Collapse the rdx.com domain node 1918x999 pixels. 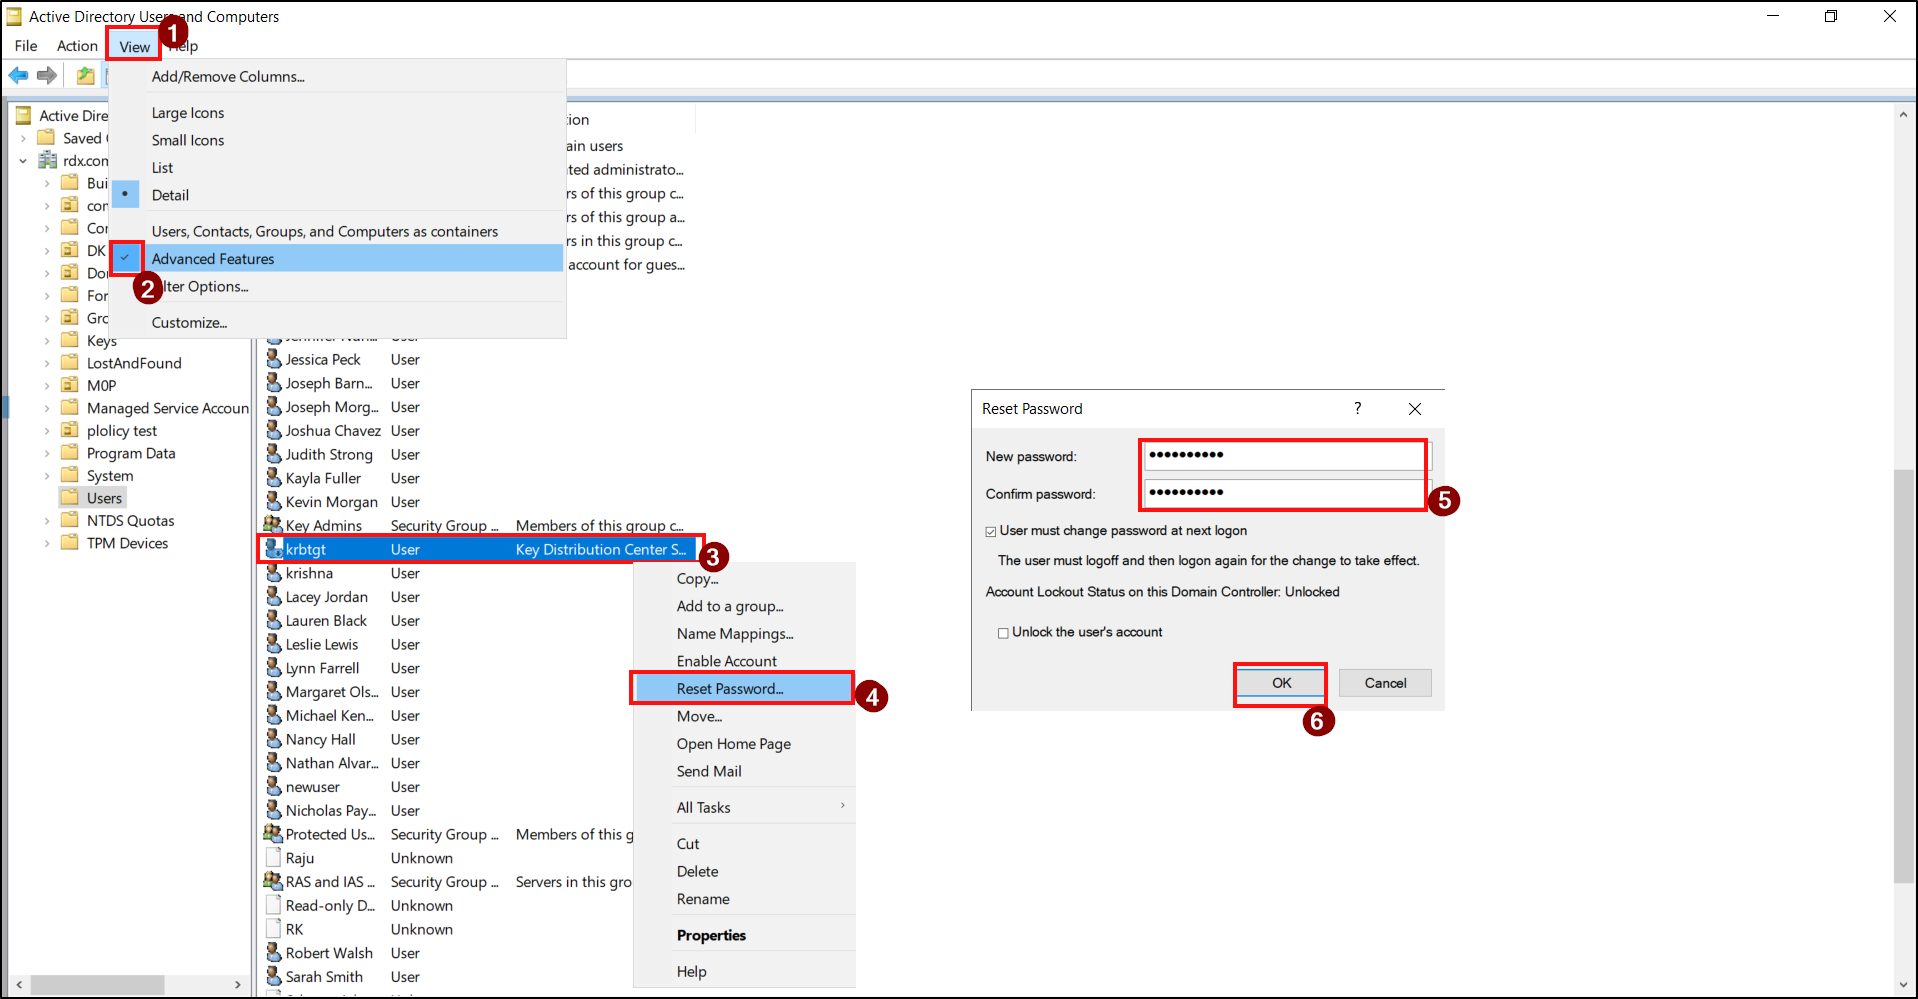(23, 160)
